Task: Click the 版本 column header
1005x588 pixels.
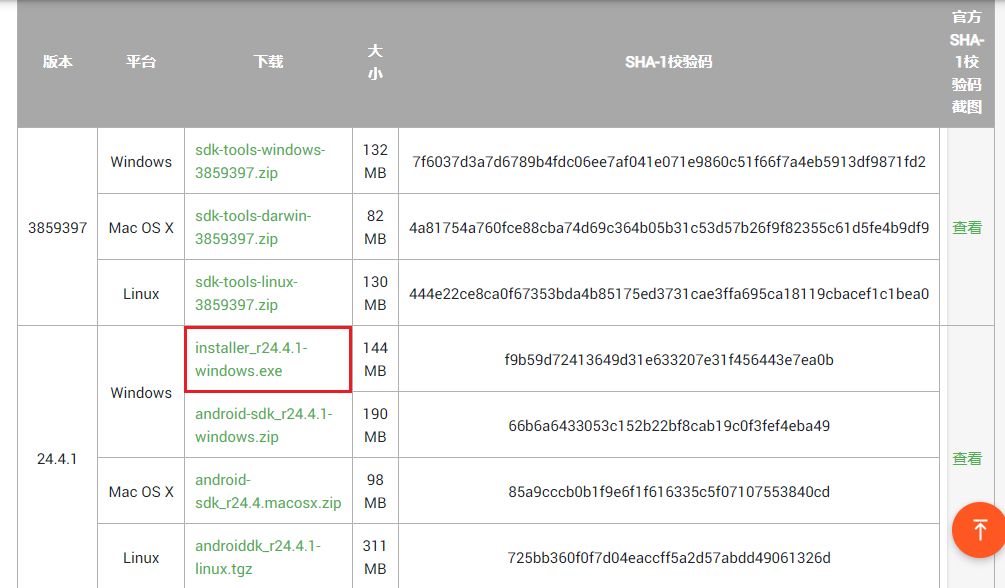Action: [x=58, y=62]
